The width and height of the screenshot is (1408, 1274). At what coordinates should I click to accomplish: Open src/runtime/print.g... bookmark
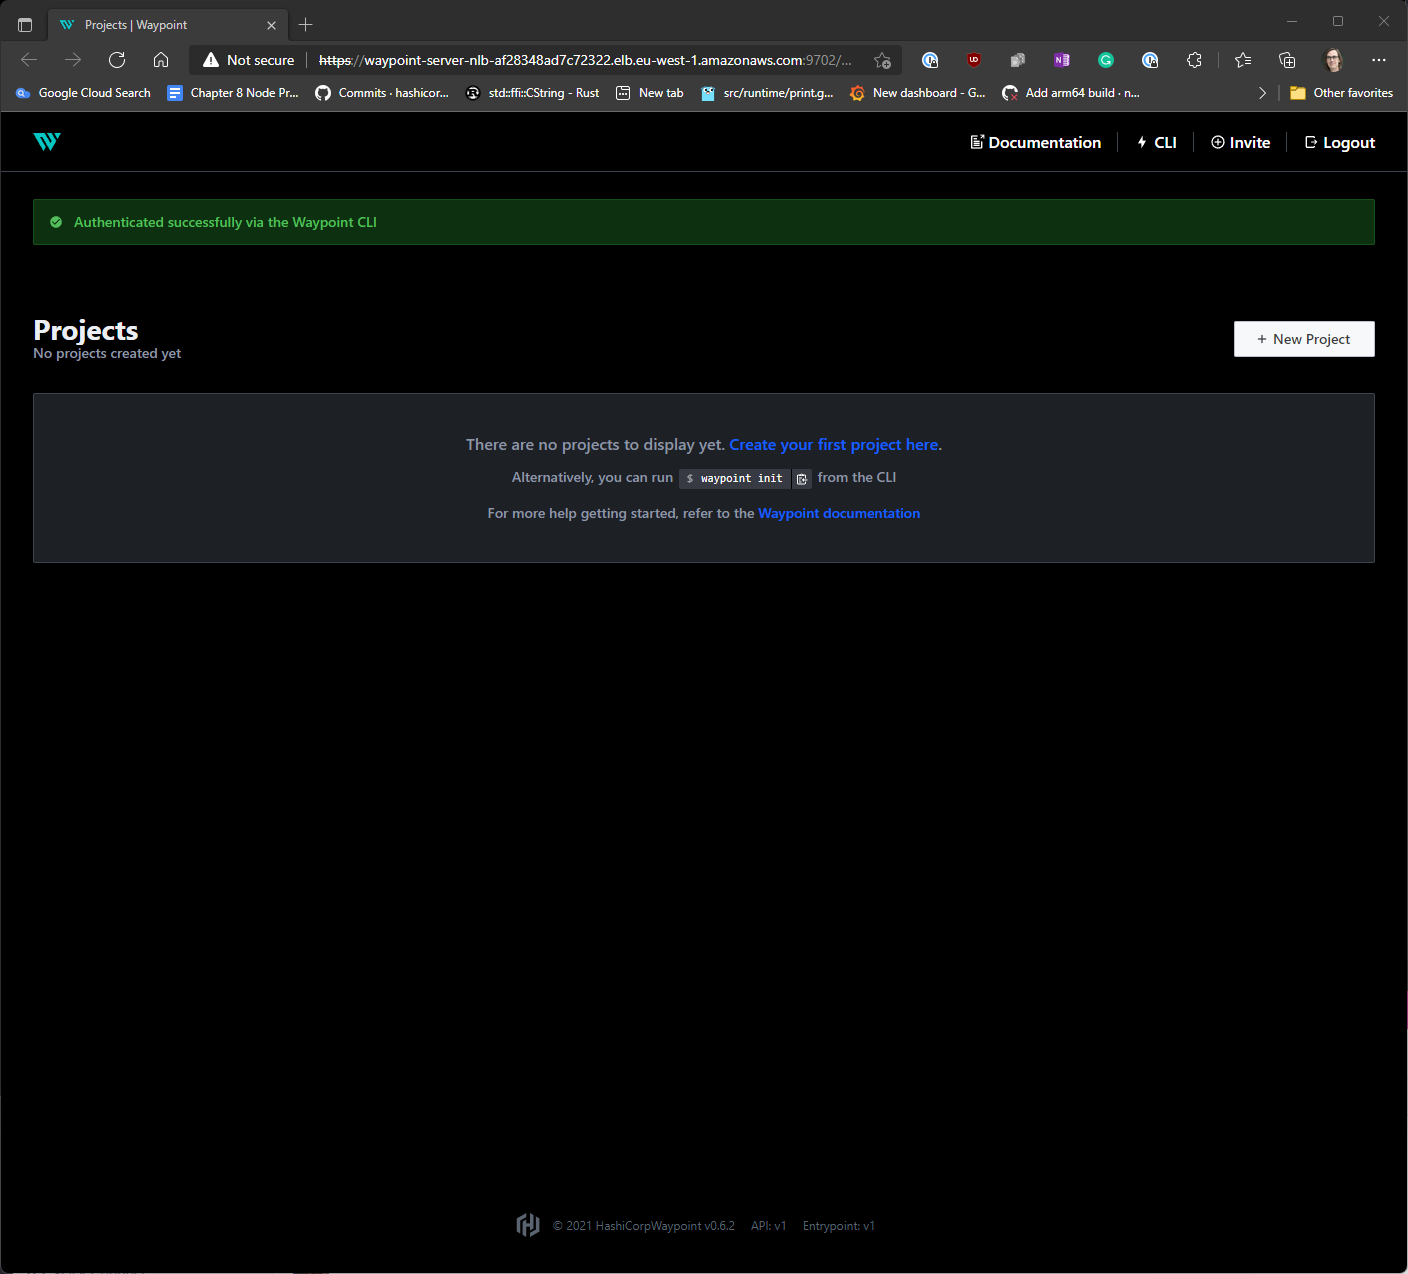(767, 93)
